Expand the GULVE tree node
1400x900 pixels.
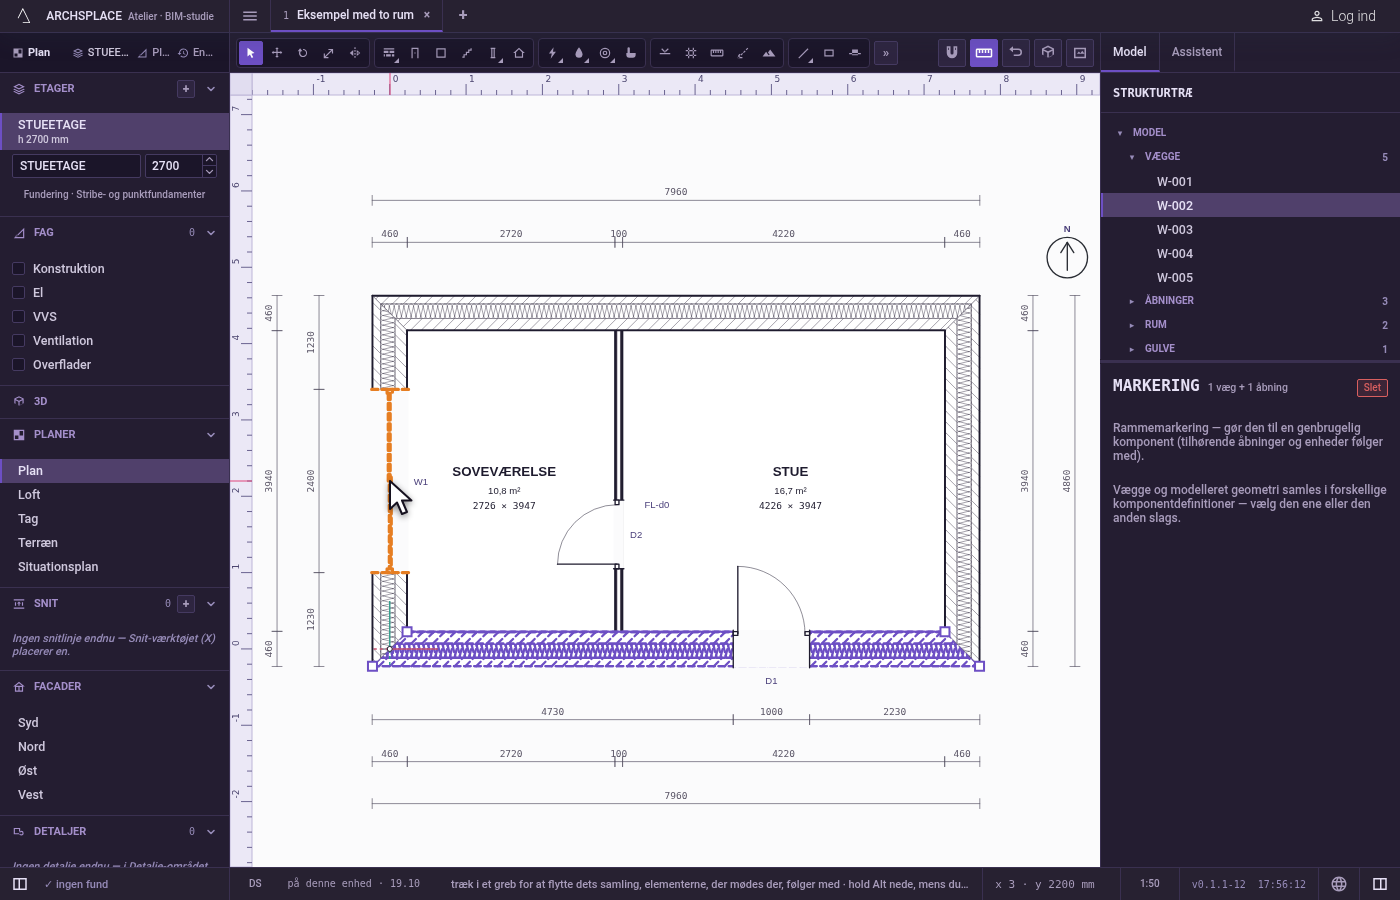coord(1132,349)
